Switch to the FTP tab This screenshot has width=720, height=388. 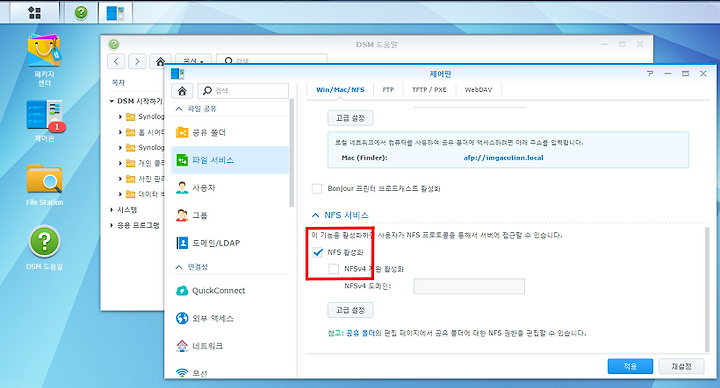388,90
